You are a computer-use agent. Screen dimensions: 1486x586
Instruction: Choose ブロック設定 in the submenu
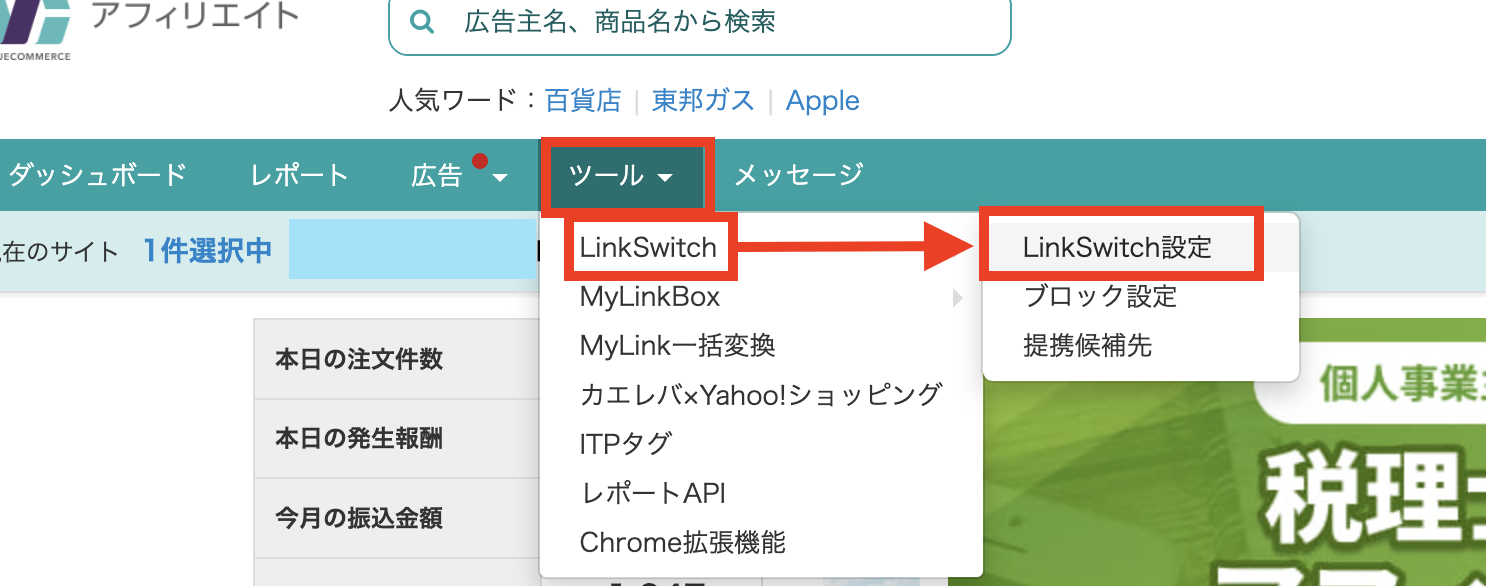click(1100, 296)
